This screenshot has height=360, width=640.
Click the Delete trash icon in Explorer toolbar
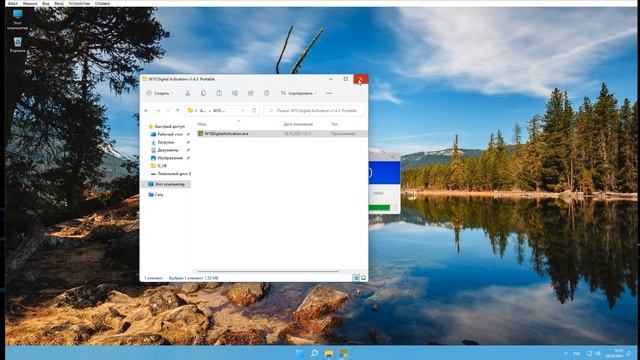click(x=267, y=93)
